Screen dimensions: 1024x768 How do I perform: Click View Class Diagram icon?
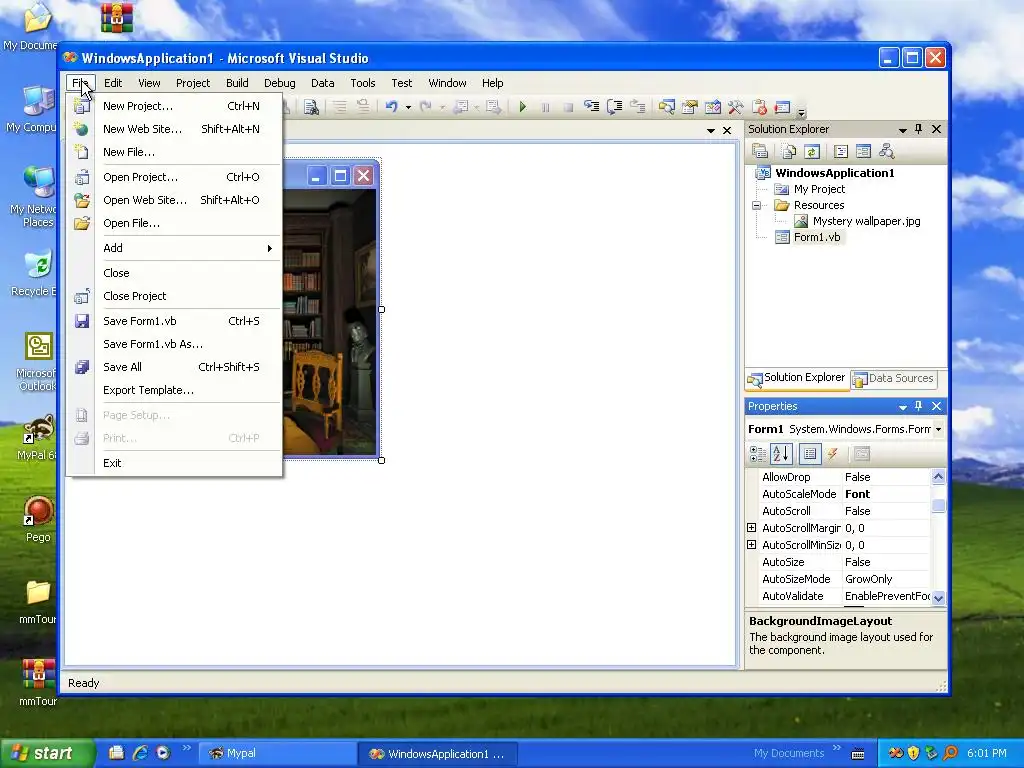coord(886,152)
